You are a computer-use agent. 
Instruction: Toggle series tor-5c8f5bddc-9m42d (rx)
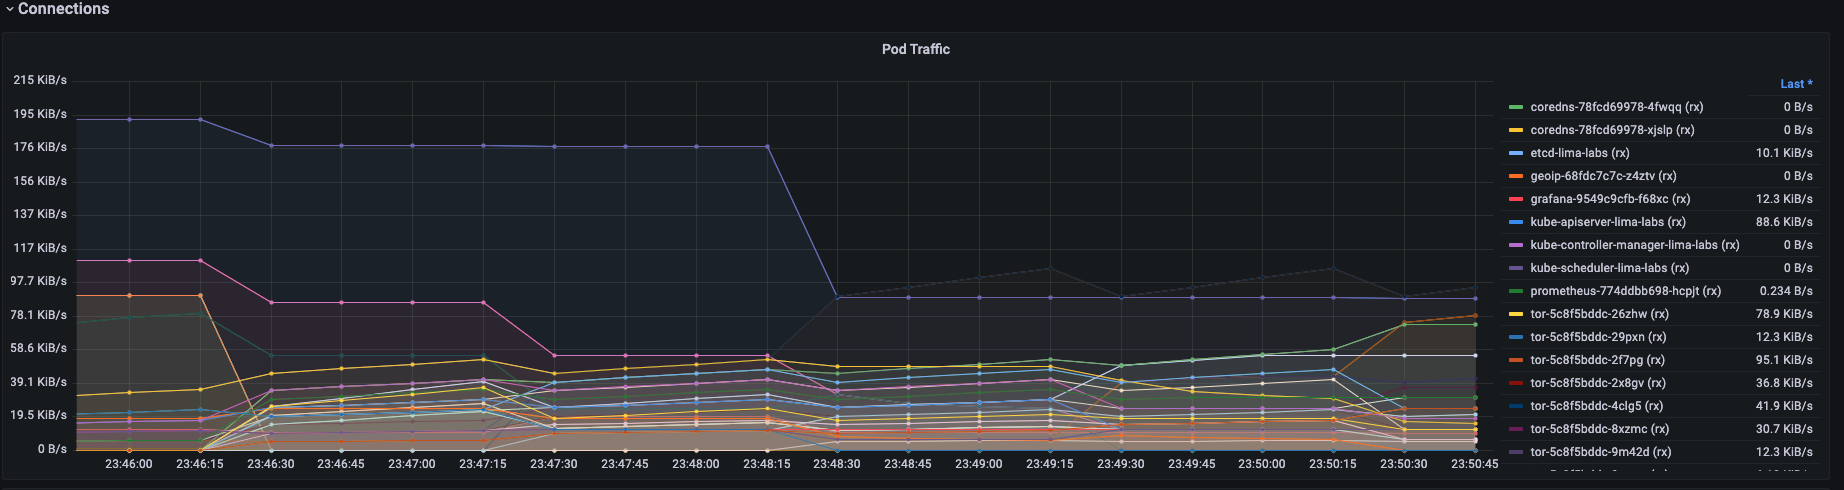tap(1600, 452)
